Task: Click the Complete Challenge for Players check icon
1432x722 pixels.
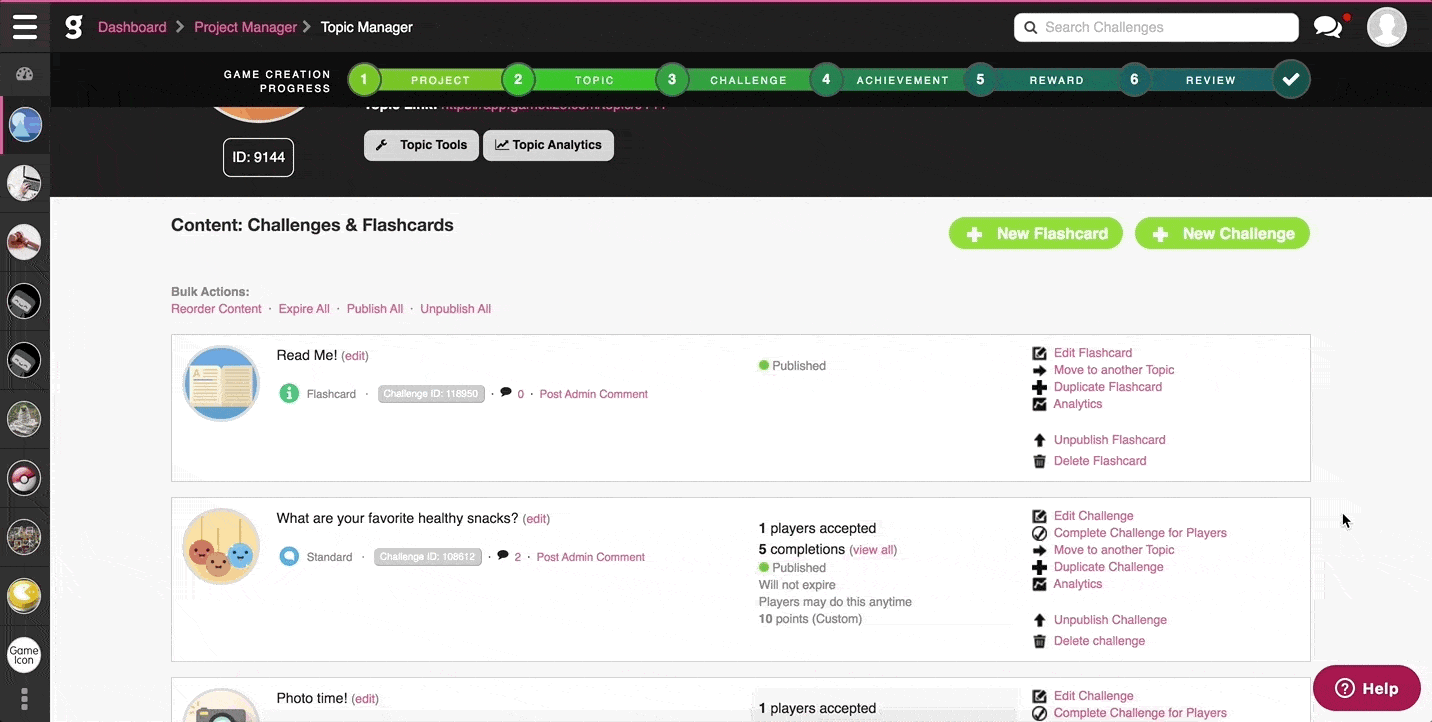Action: 1039,533
